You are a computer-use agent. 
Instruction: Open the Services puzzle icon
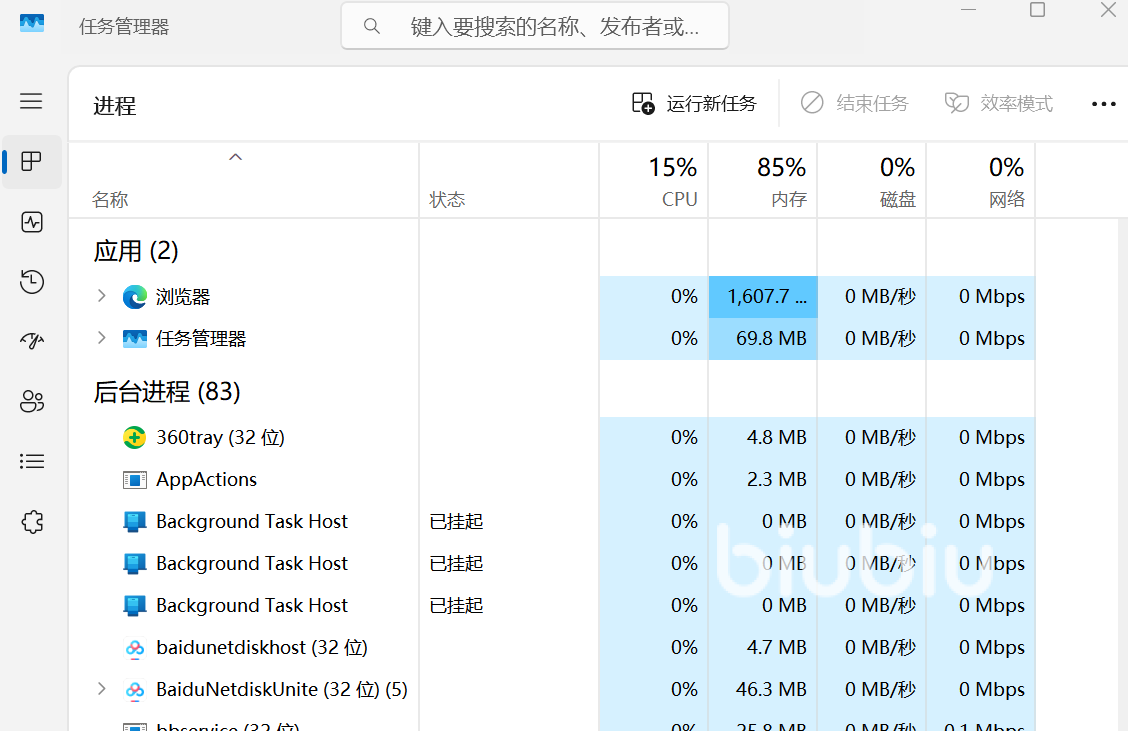[32, 521]
